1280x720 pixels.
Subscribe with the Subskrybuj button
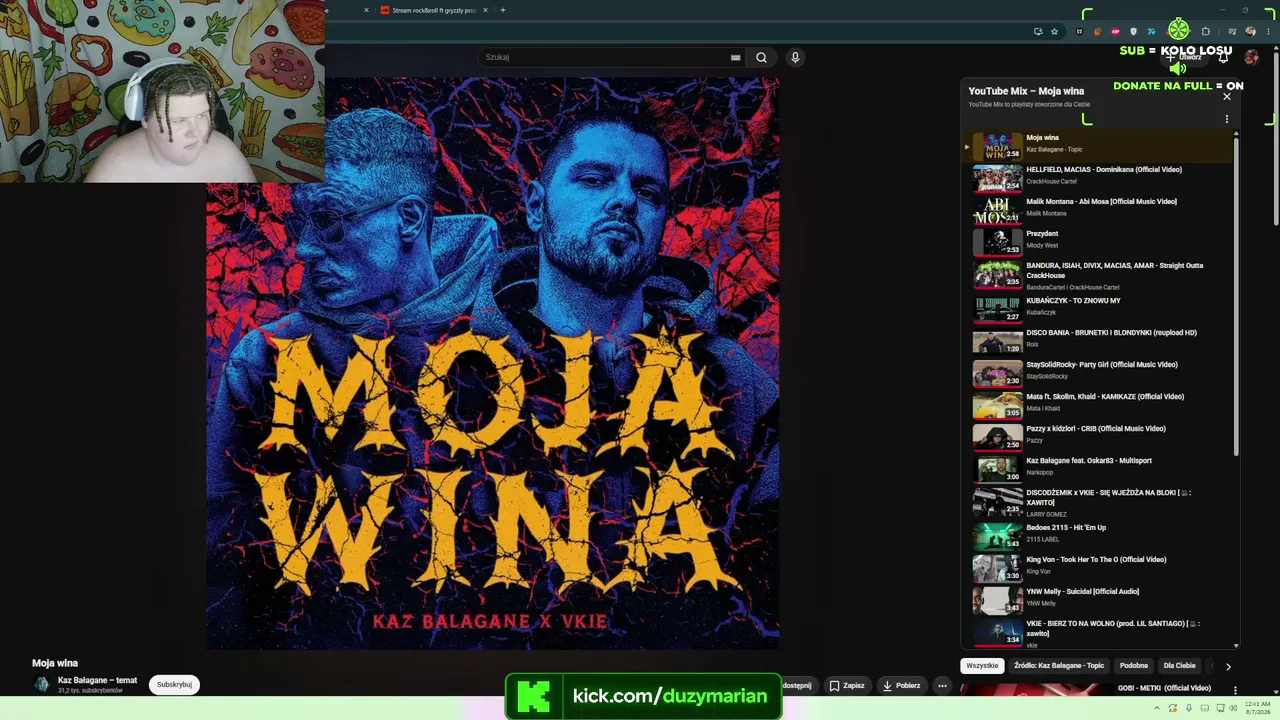[174, 685]
